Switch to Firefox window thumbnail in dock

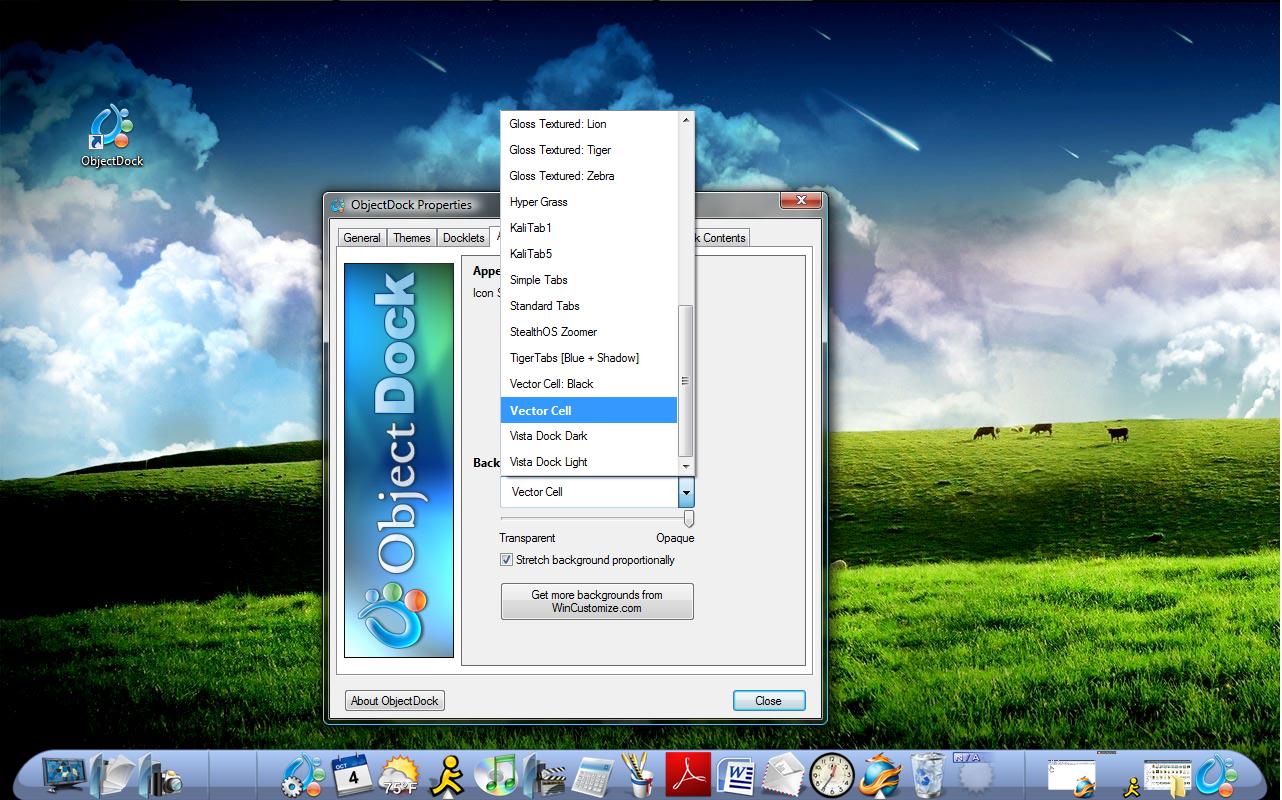click(x=1072, y=777)
